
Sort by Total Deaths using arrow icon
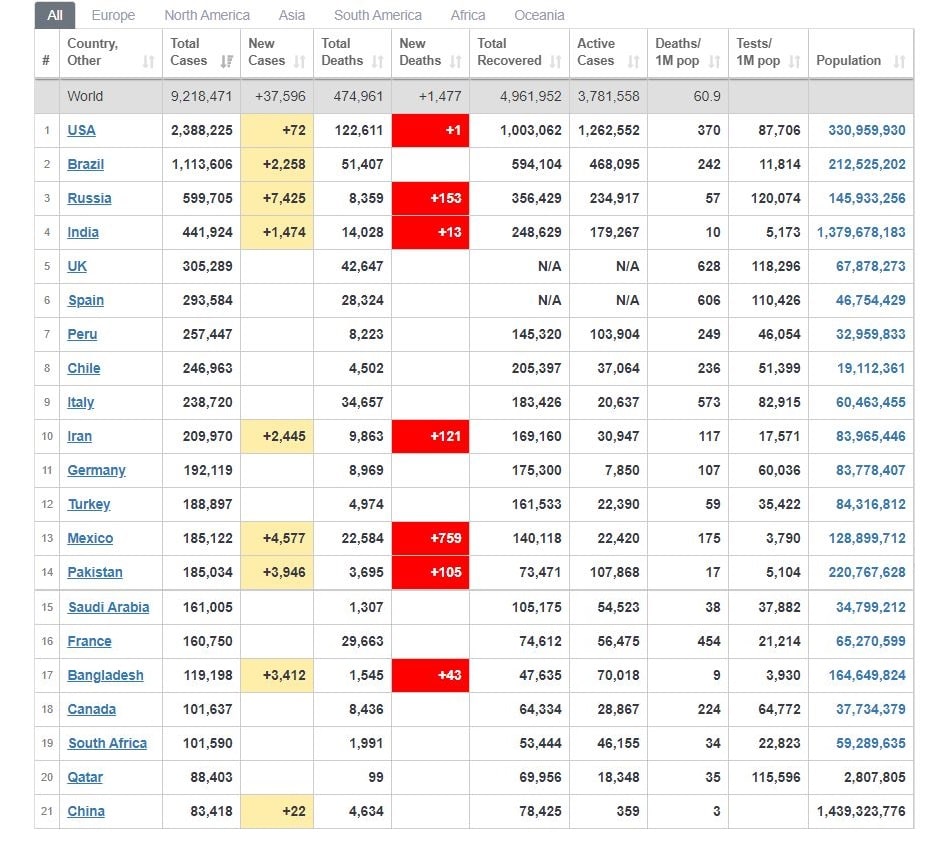377,61
